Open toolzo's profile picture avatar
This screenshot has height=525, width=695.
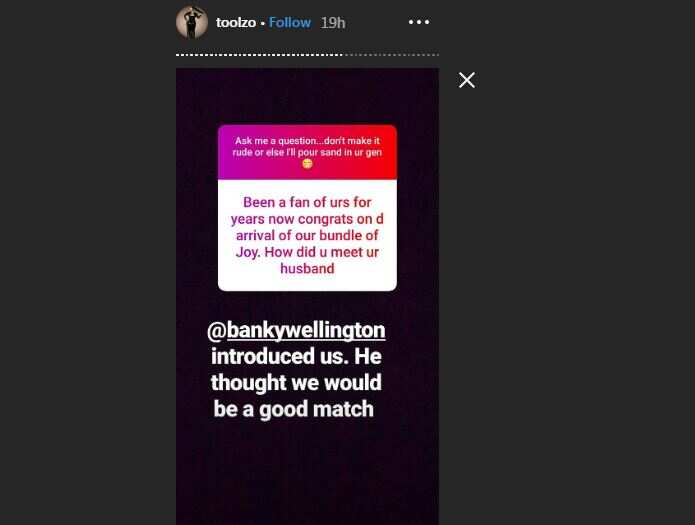click(191, 22)
